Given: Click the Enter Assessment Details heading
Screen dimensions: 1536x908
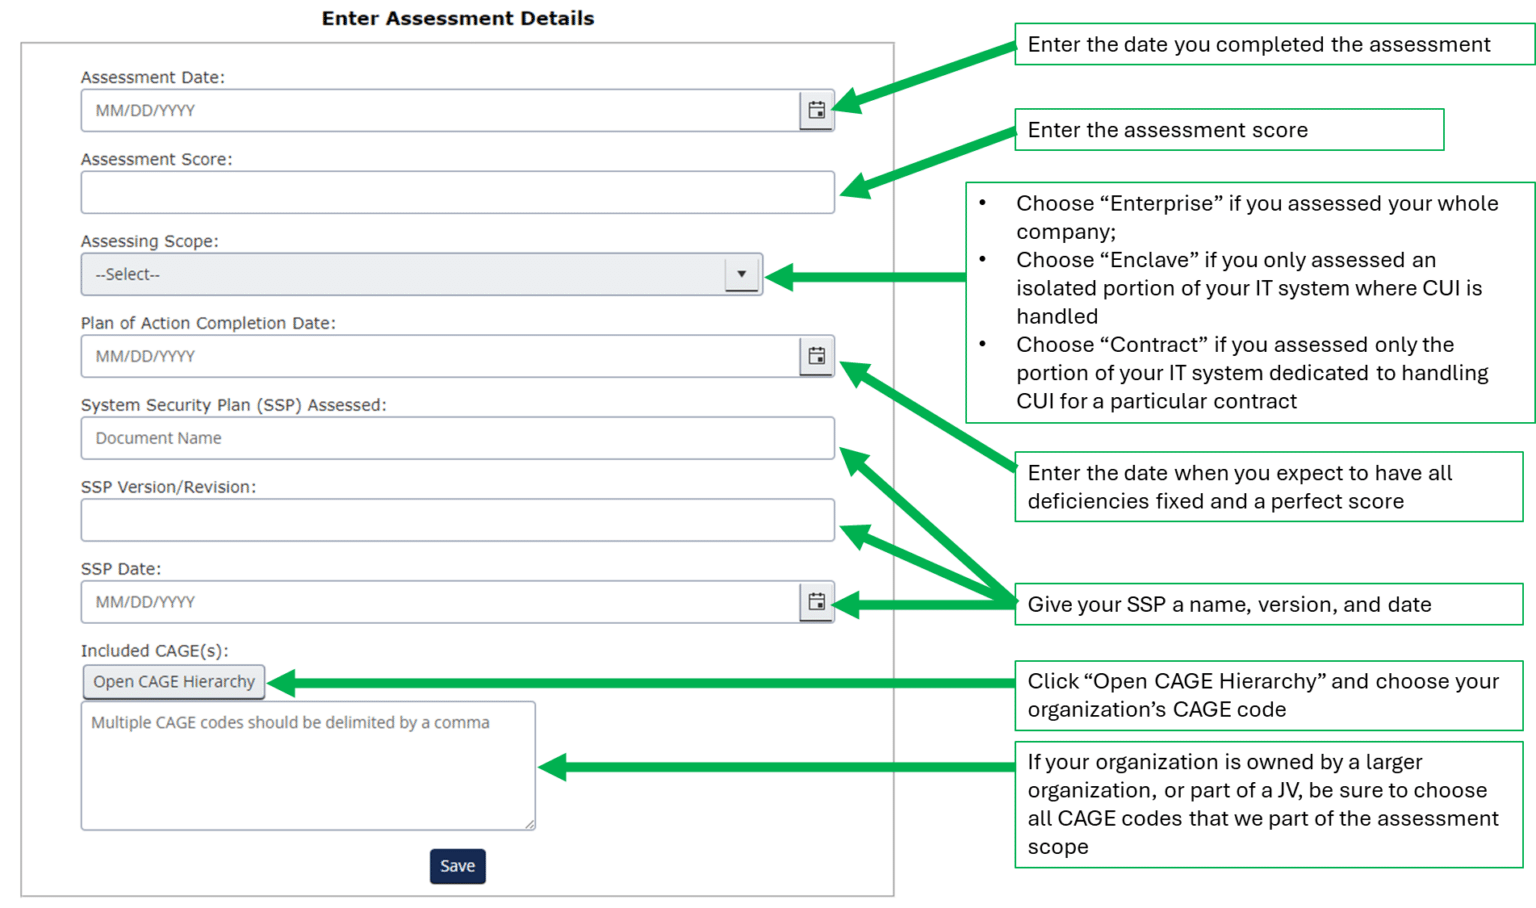Looking at the screenshot, I should pyautogui.click(x=457, y=18).
